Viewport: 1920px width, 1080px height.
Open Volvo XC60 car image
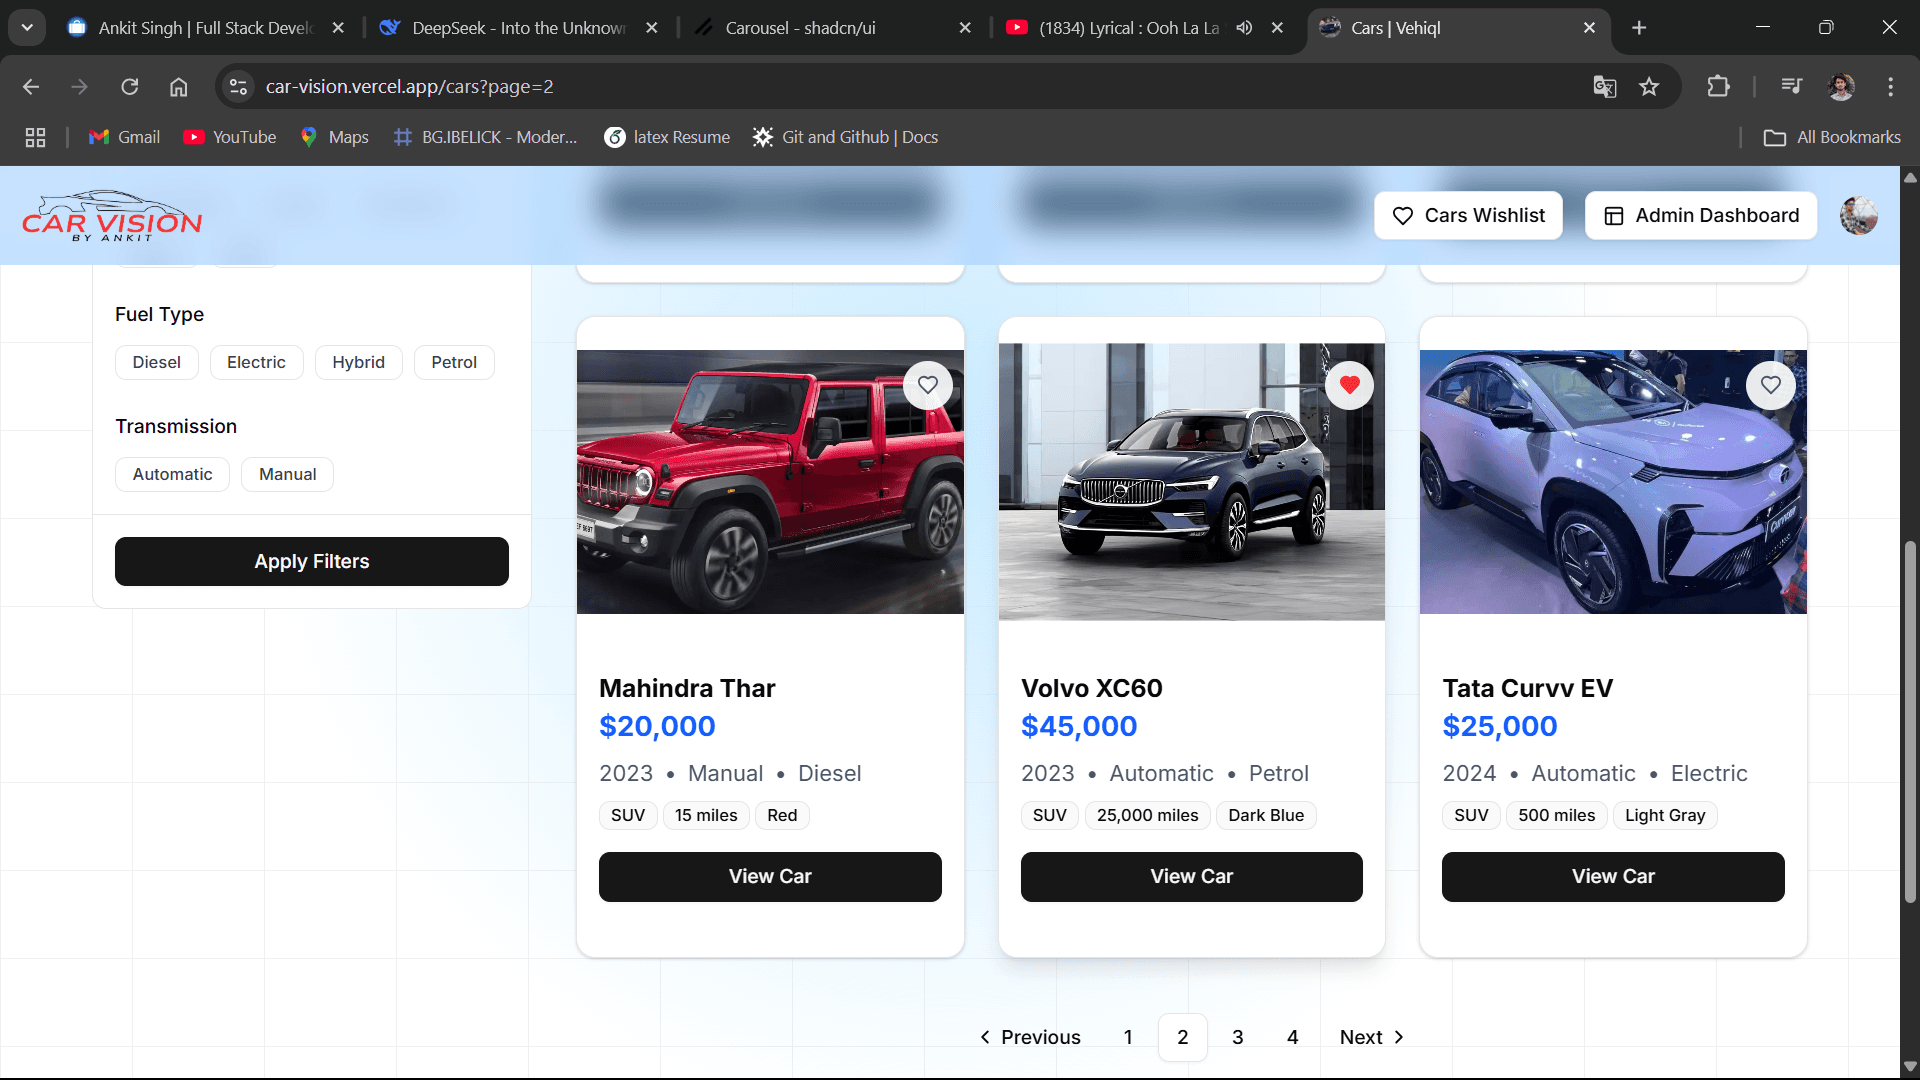(x=1192, y=482)
